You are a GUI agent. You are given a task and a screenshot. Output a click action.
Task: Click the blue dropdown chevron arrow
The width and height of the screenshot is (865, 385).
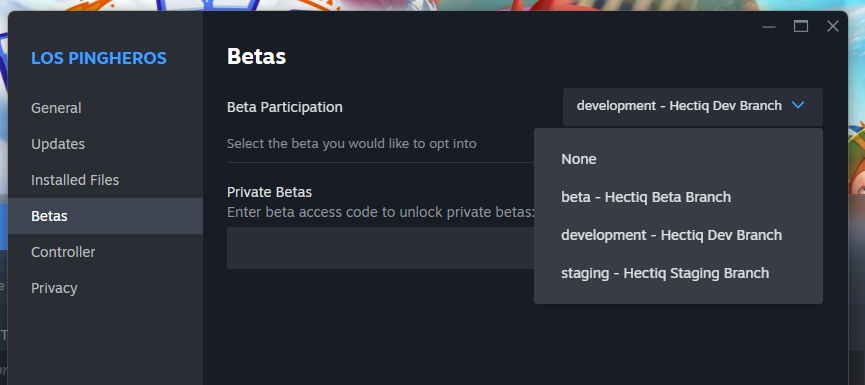click(798, 105)
